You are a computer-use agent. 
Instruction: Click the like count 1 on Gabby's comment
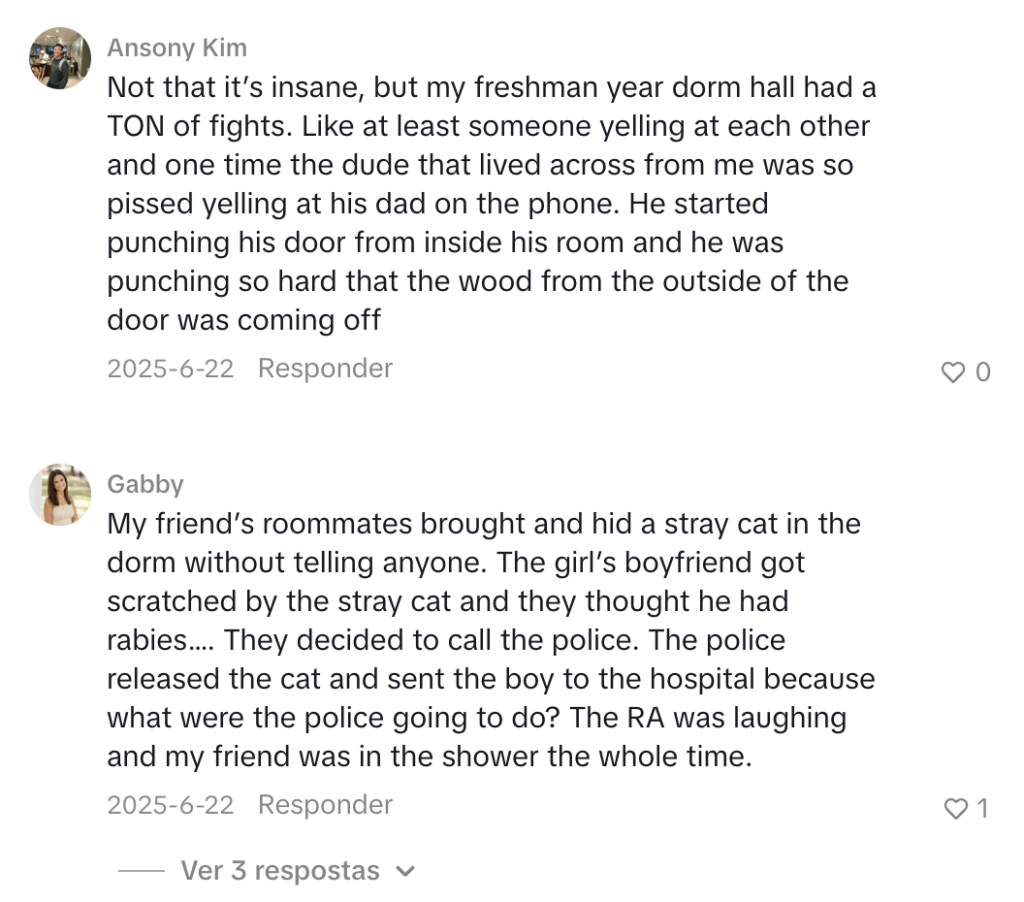982,808
